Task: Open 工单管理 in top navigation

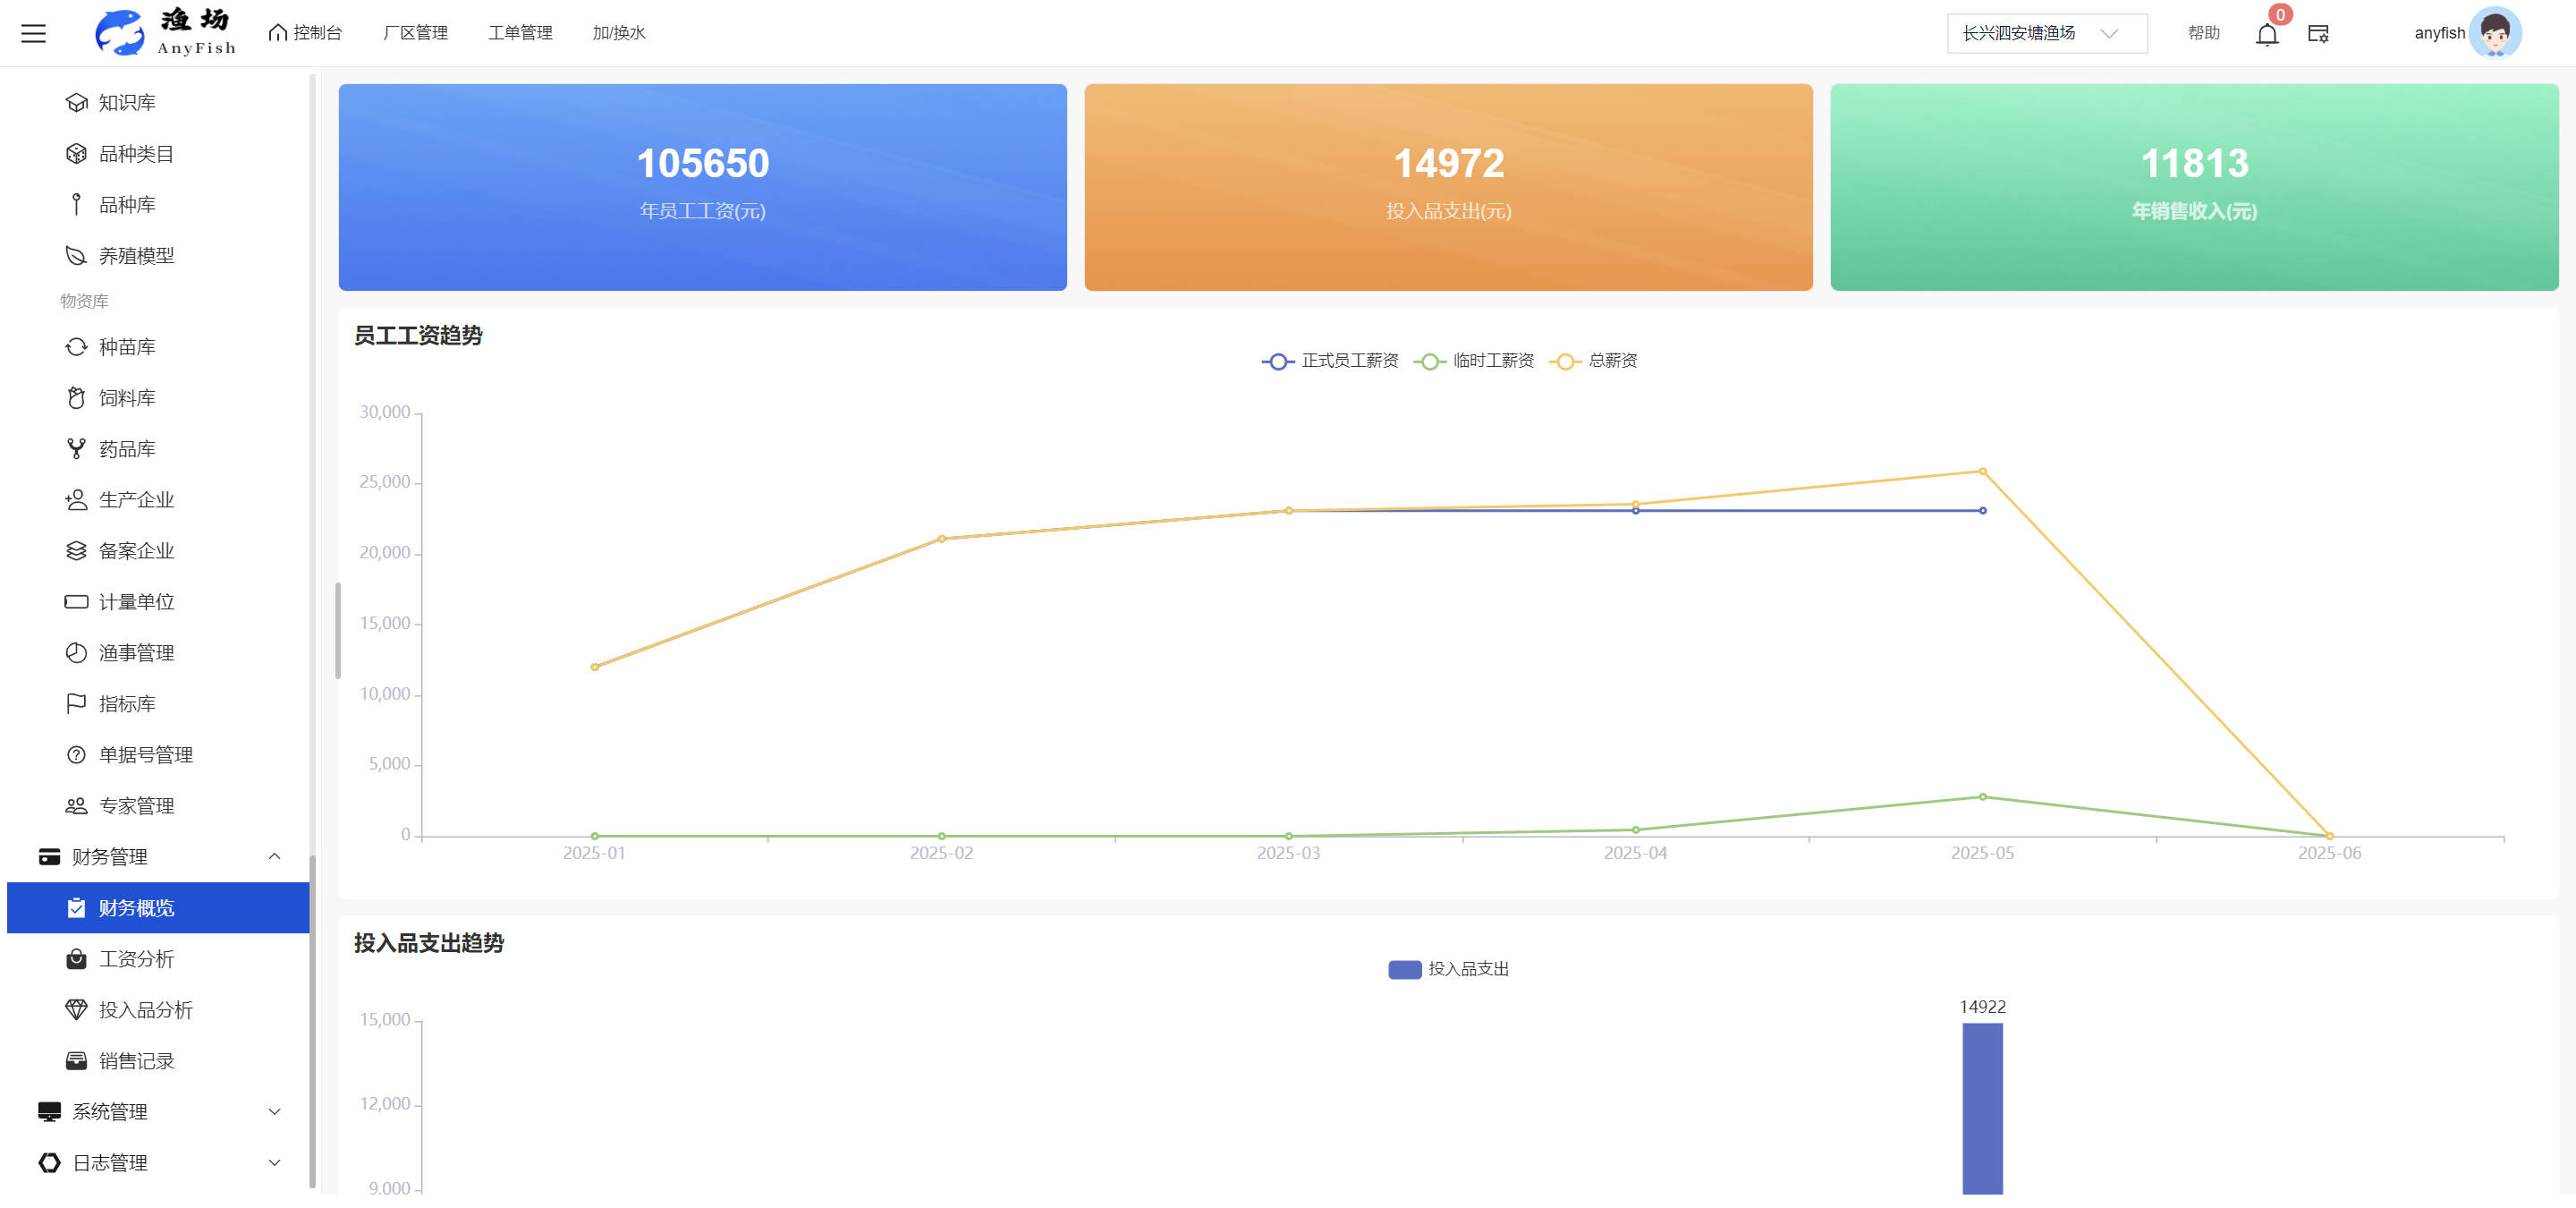Action: click(x=520, y=33)
